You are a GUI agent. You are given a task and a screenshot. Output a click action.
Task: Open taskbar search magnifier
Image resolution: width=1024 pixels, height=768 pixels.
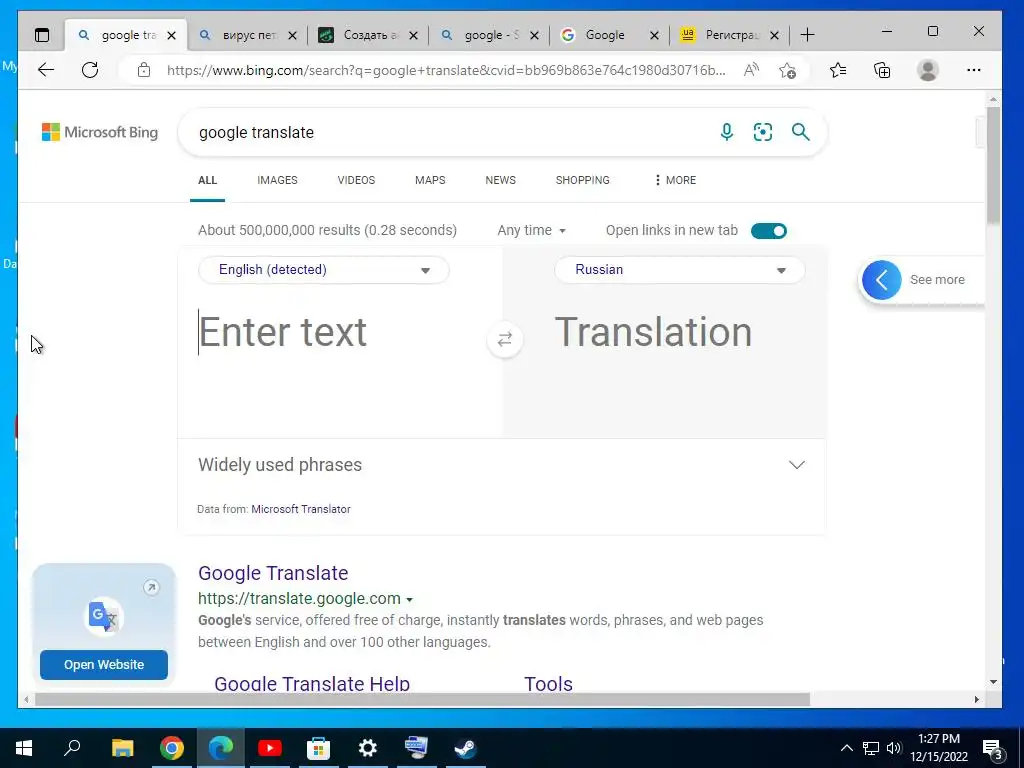pyautogui.click(x=72, y=747)
